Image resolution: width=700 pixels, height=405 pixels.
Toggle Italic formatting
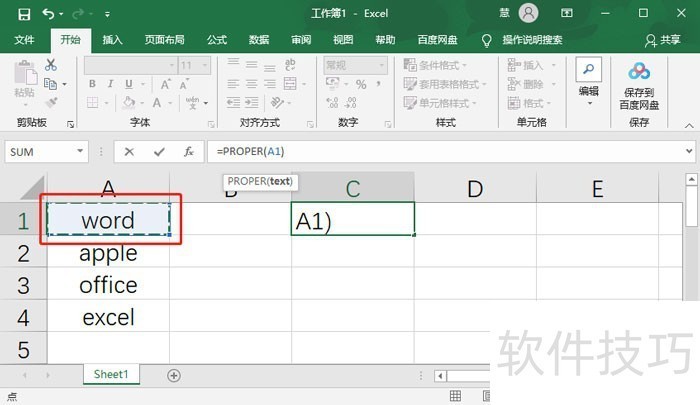[110, 84]
